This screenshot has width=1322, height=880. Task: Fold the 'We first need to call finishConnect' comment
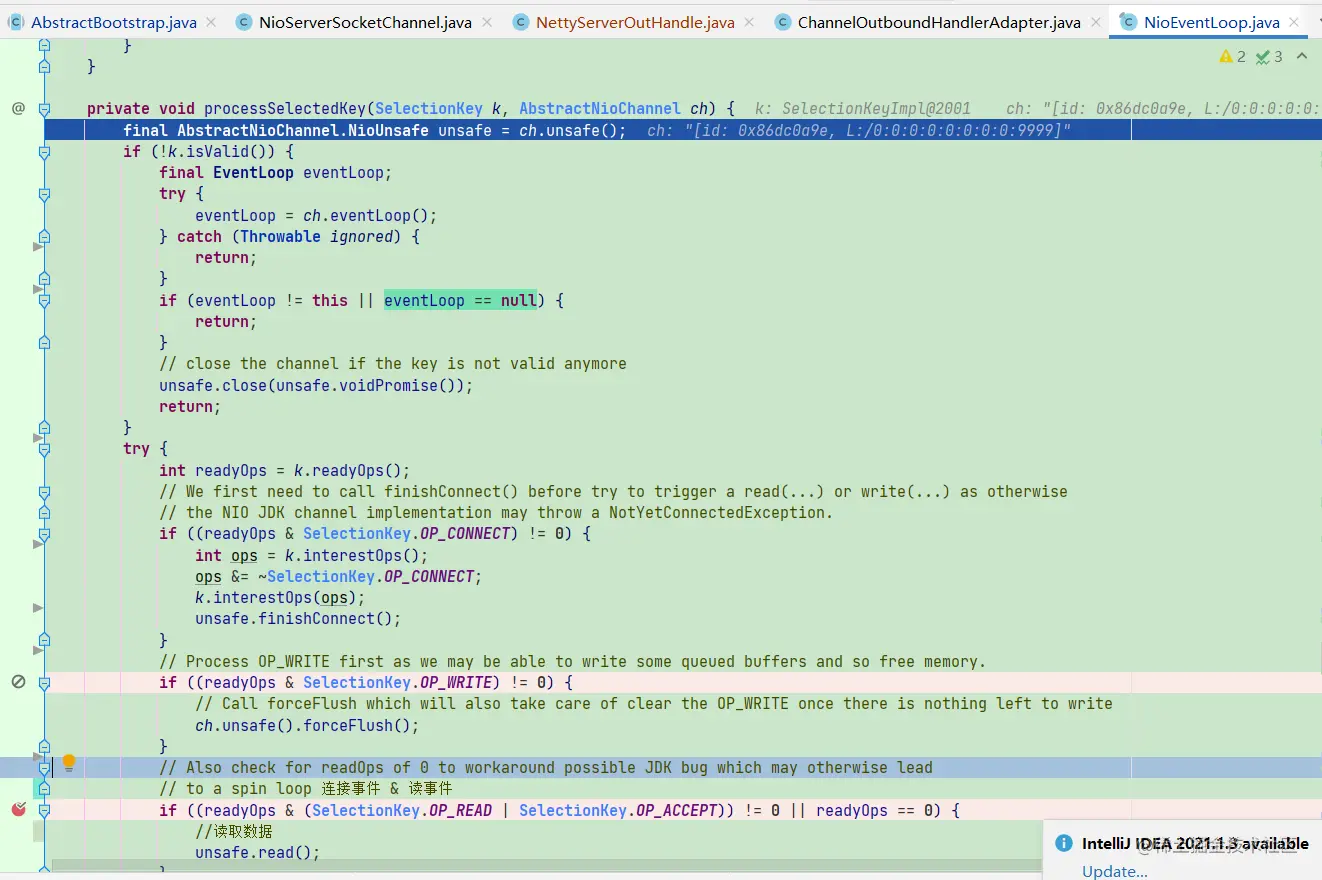coord(44,492)
